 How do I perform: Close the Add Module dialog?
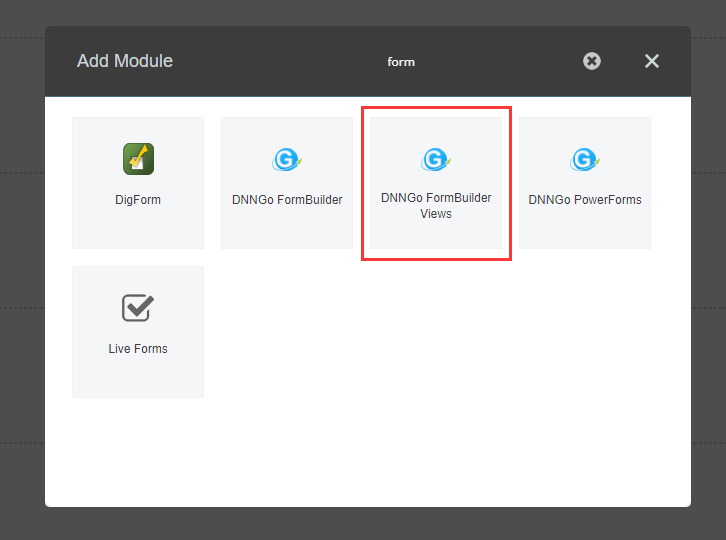tap(652, 61)
